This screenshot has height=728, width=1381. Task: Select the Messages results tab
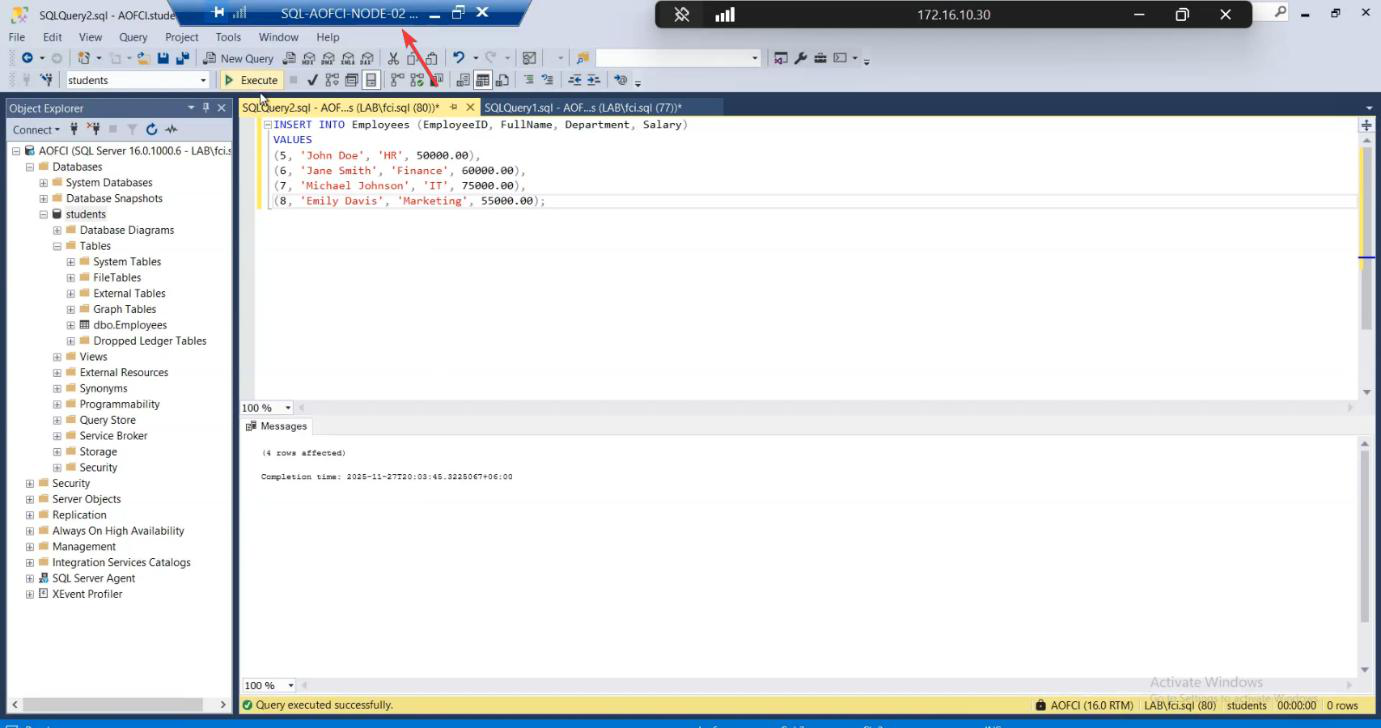277,426
